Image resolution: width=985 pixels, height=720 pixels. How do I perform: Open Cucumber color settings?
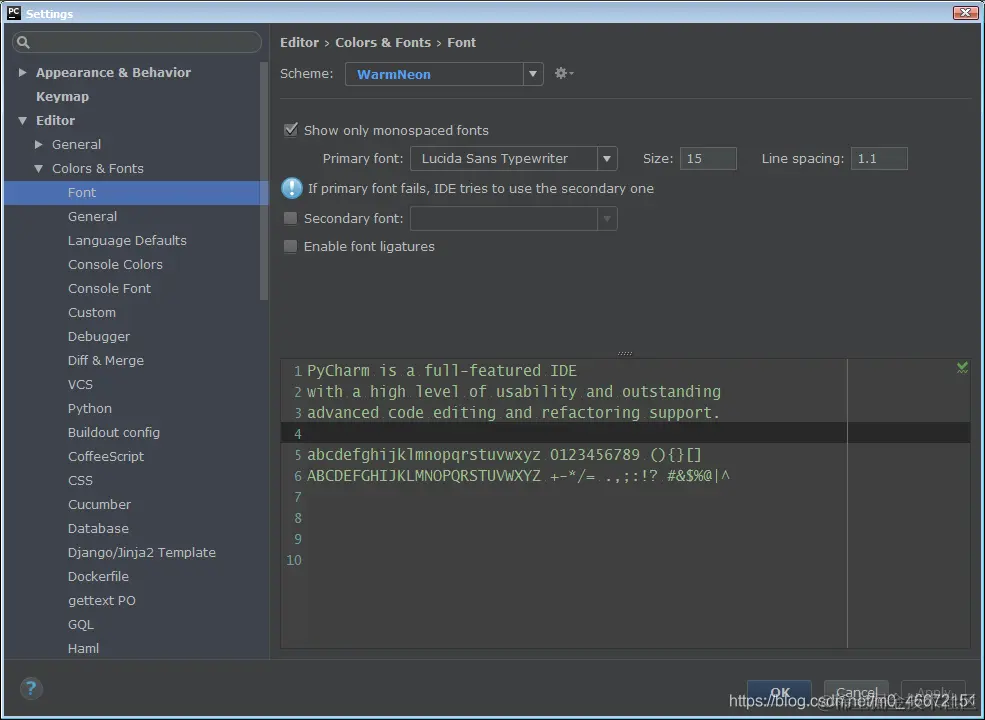point(99,504)
